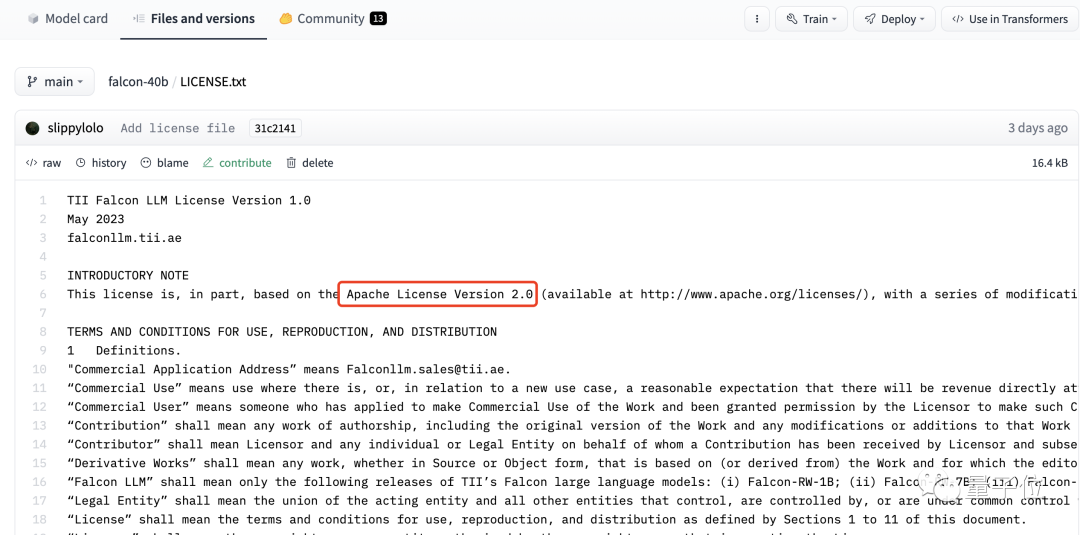Click the contribute pencil icon
The height and width of the screenshot is (535, 1080).
(208, 162)
